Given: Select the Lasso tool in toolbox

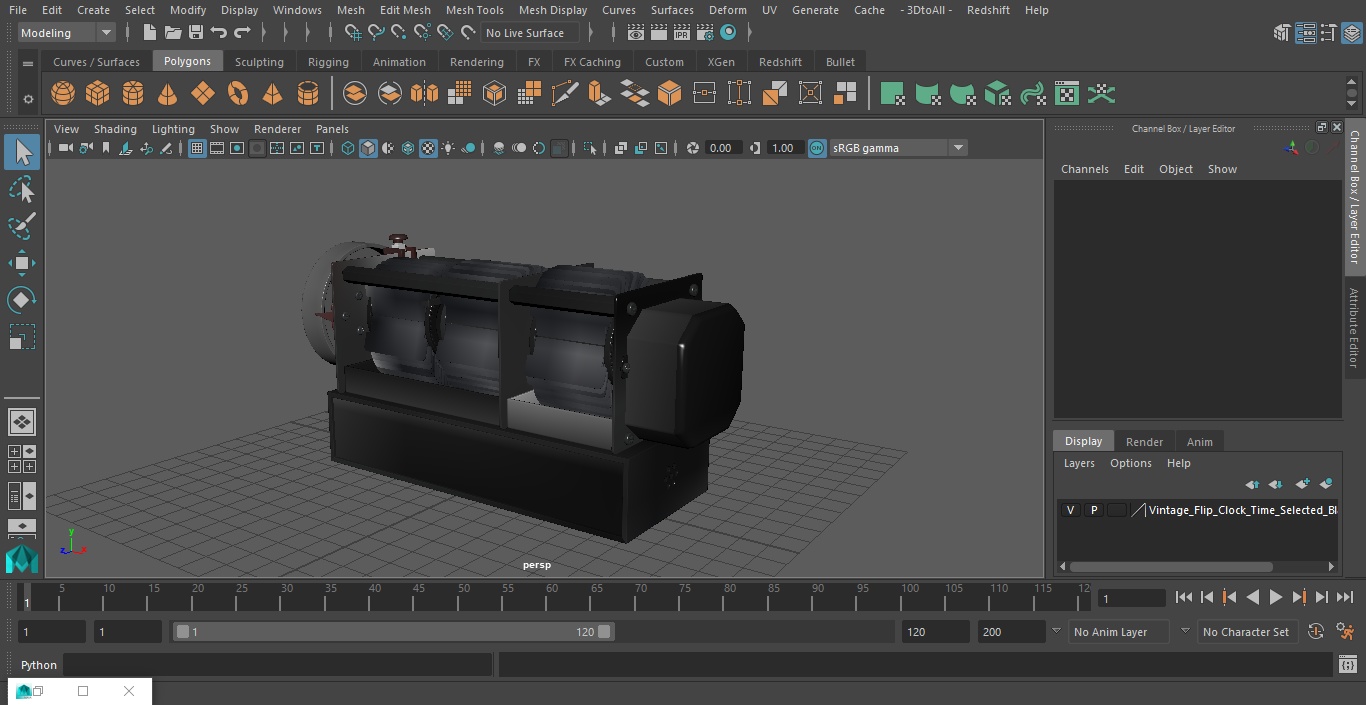Looking at the screenshot, I should click(22, 190).
